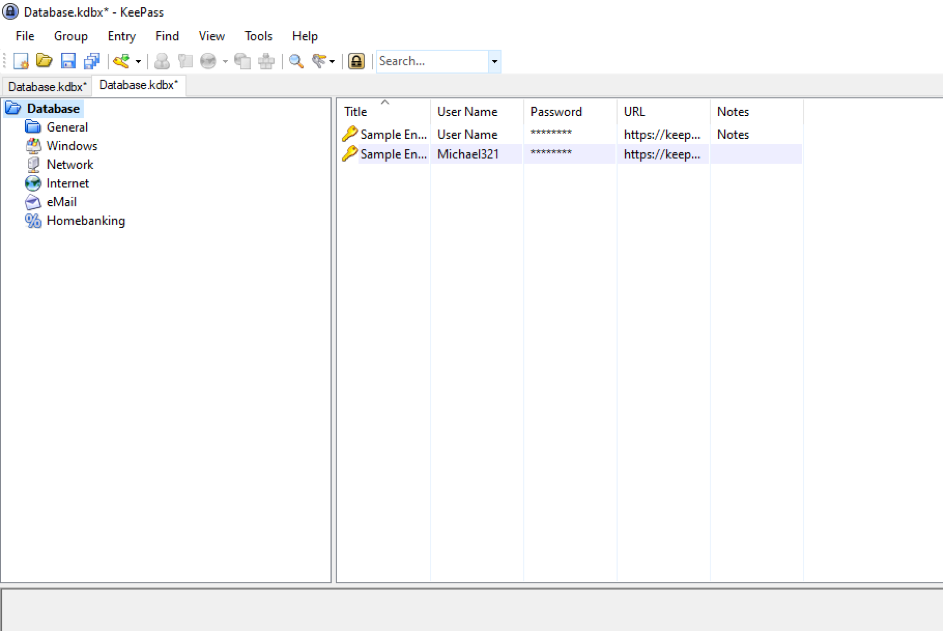Click the Perform Auto-Type toolbar icon

266,61
